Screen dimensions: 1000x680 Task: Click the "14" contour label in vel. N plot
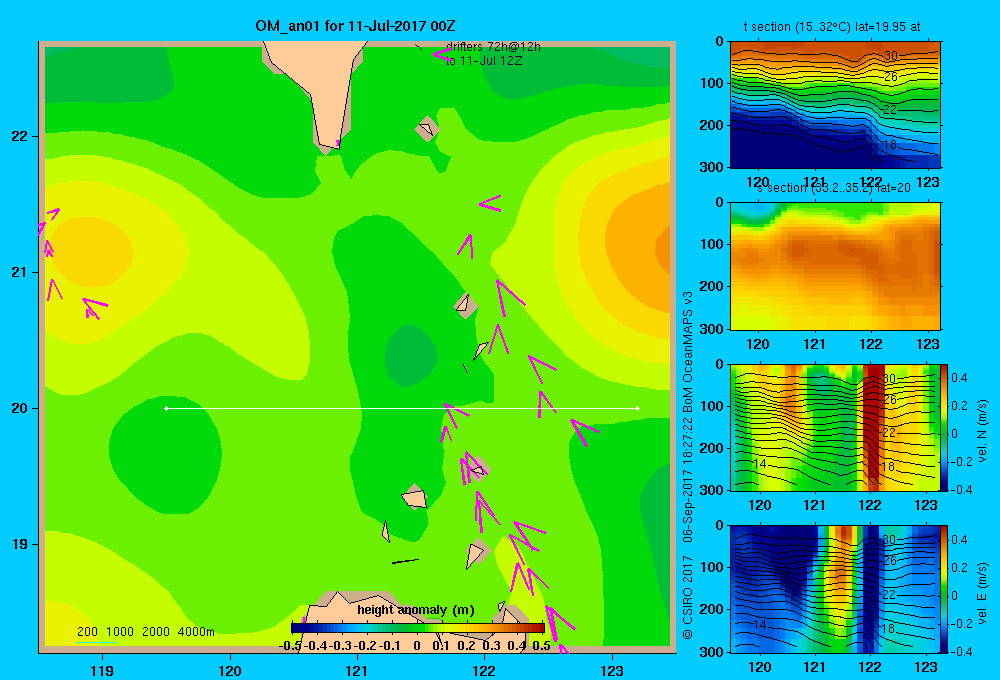tap(759, 464)
